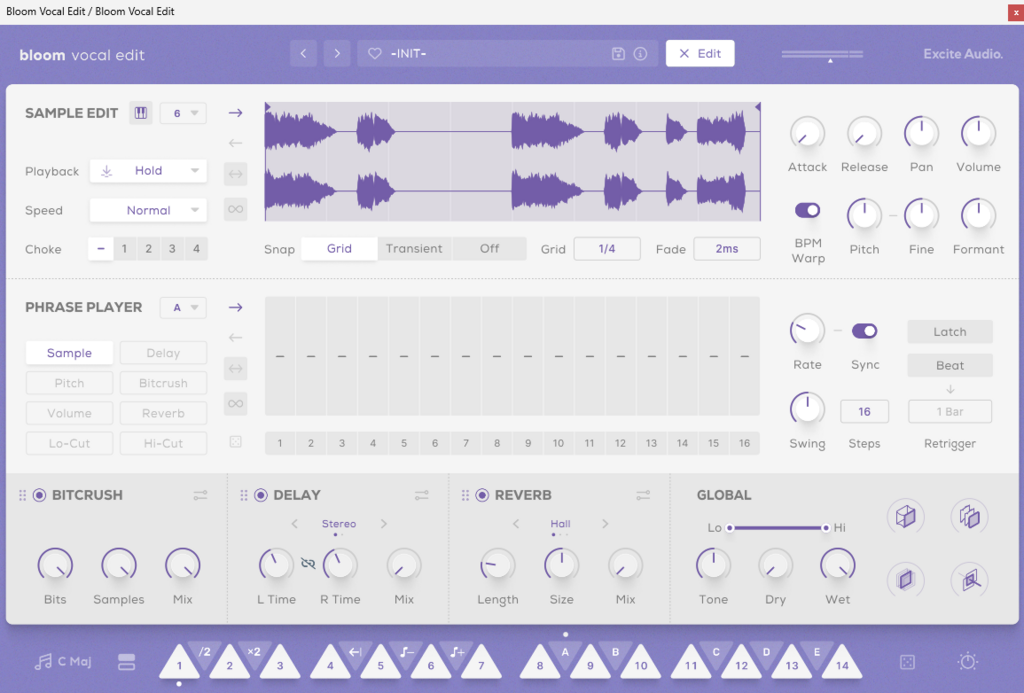This screenshot has height=693, width=1024.
Task: Open the Phrase Player A dropdown
Action: tap(184, 308)
